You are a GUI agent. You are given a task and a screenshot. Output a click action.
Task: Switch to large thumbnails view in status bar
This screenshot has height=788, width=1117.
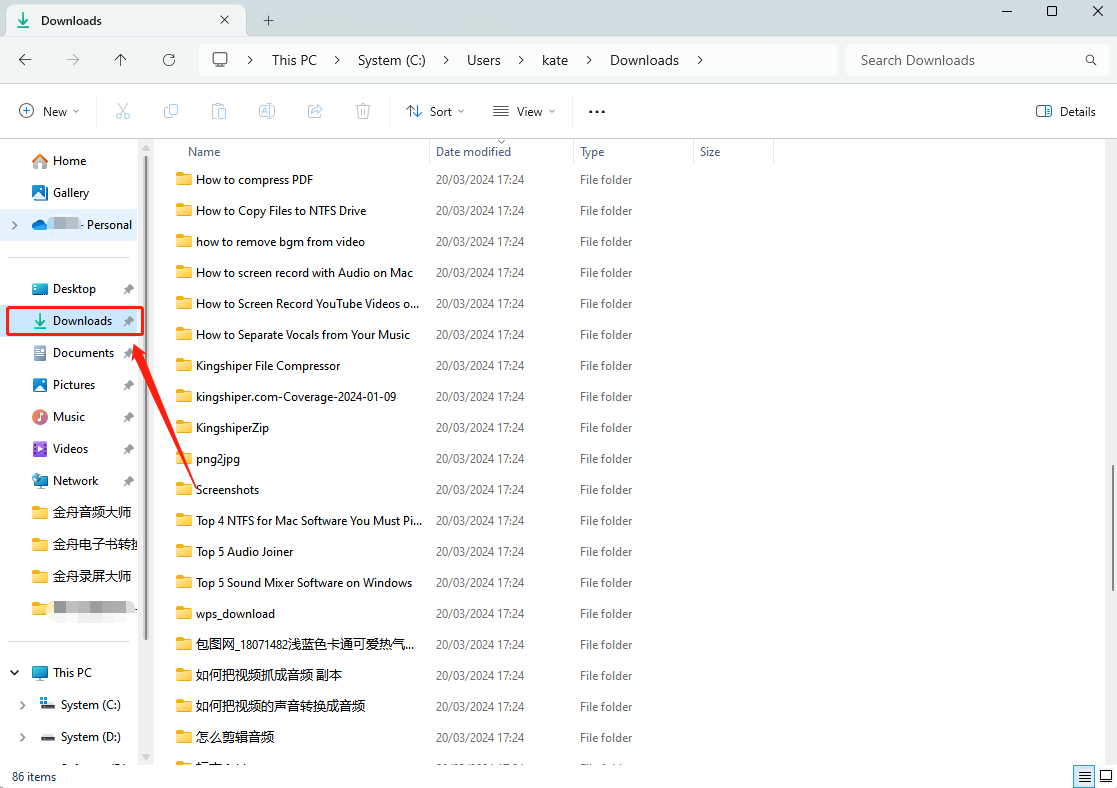click(1106, 776)
